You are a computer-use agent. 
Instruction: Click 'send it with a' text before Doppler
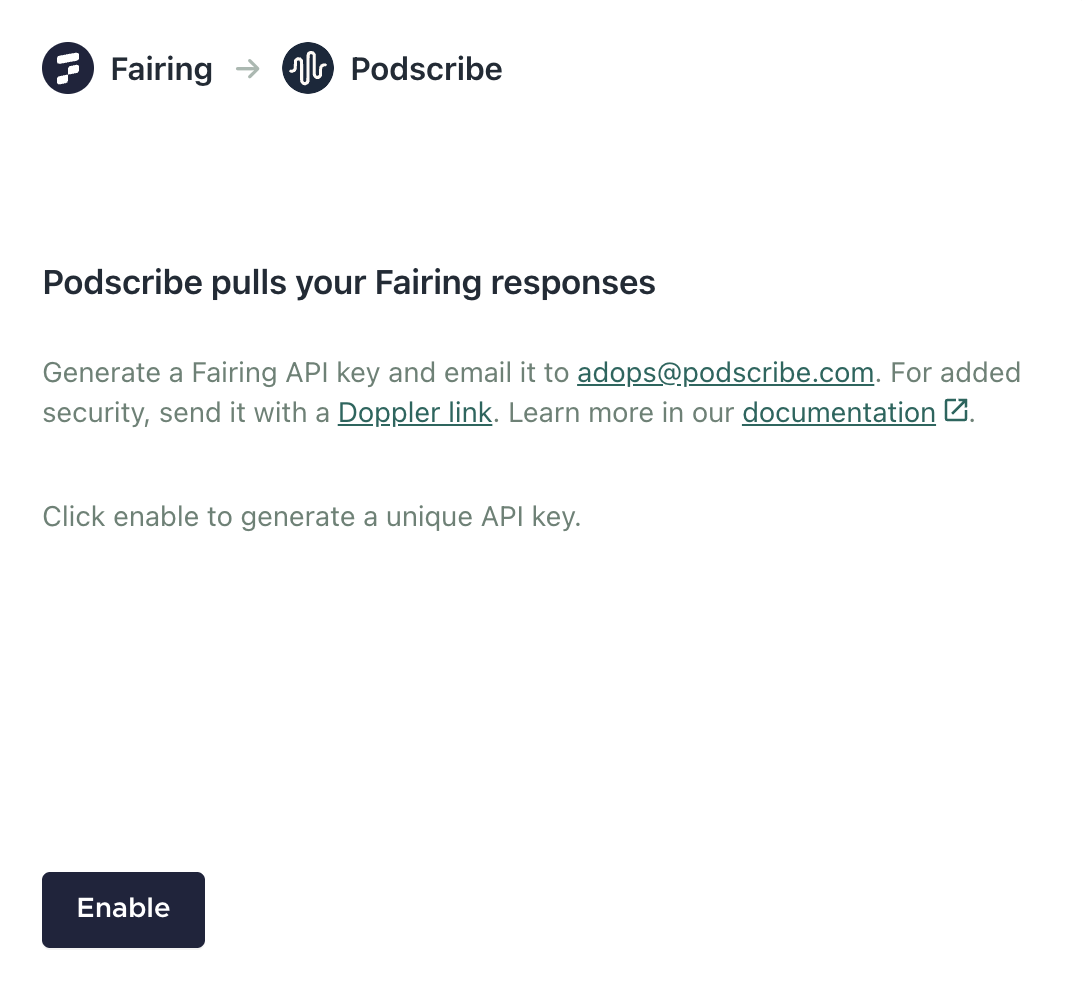coord(244,413)
